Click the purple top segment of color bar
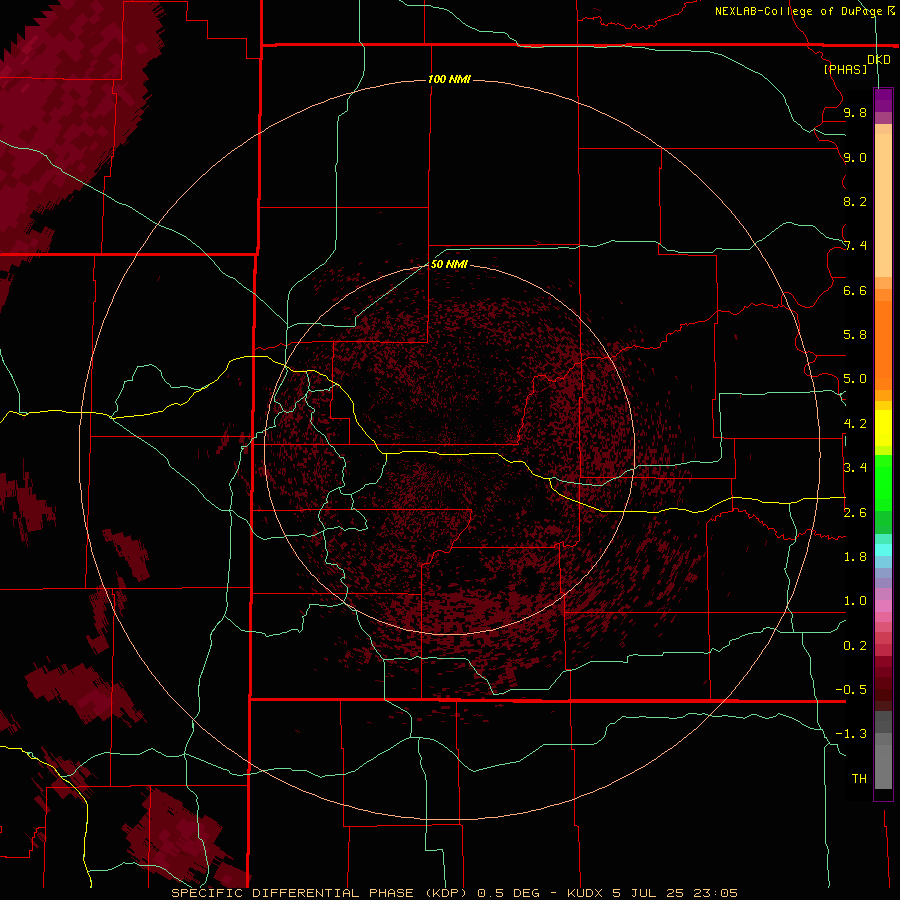900x900 pixels. [883, 100]
